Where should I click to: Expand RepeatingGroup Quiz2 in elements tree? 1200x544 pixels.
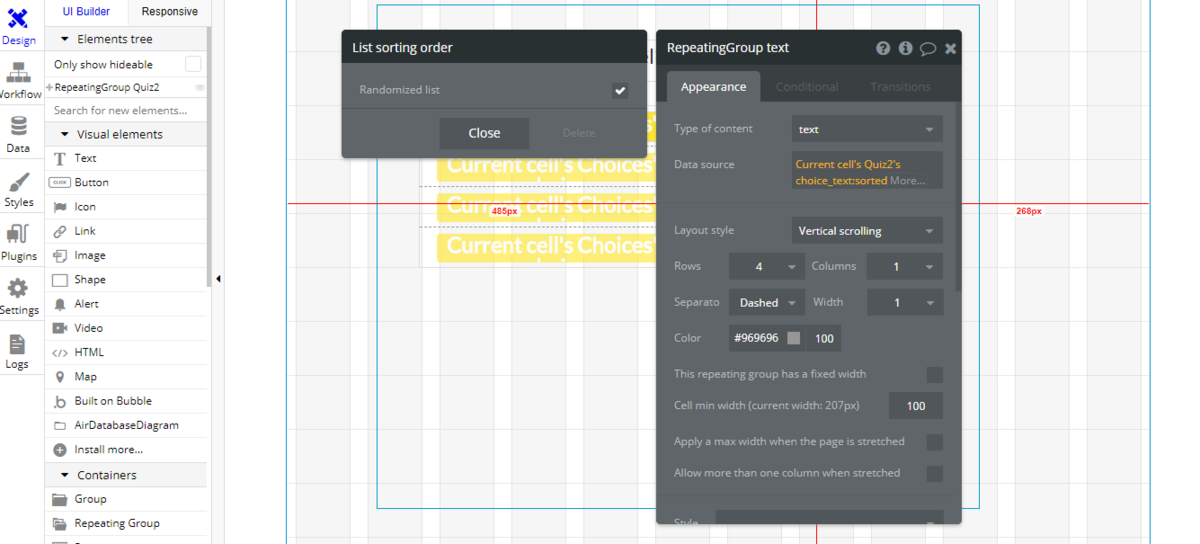click(49, 88)
